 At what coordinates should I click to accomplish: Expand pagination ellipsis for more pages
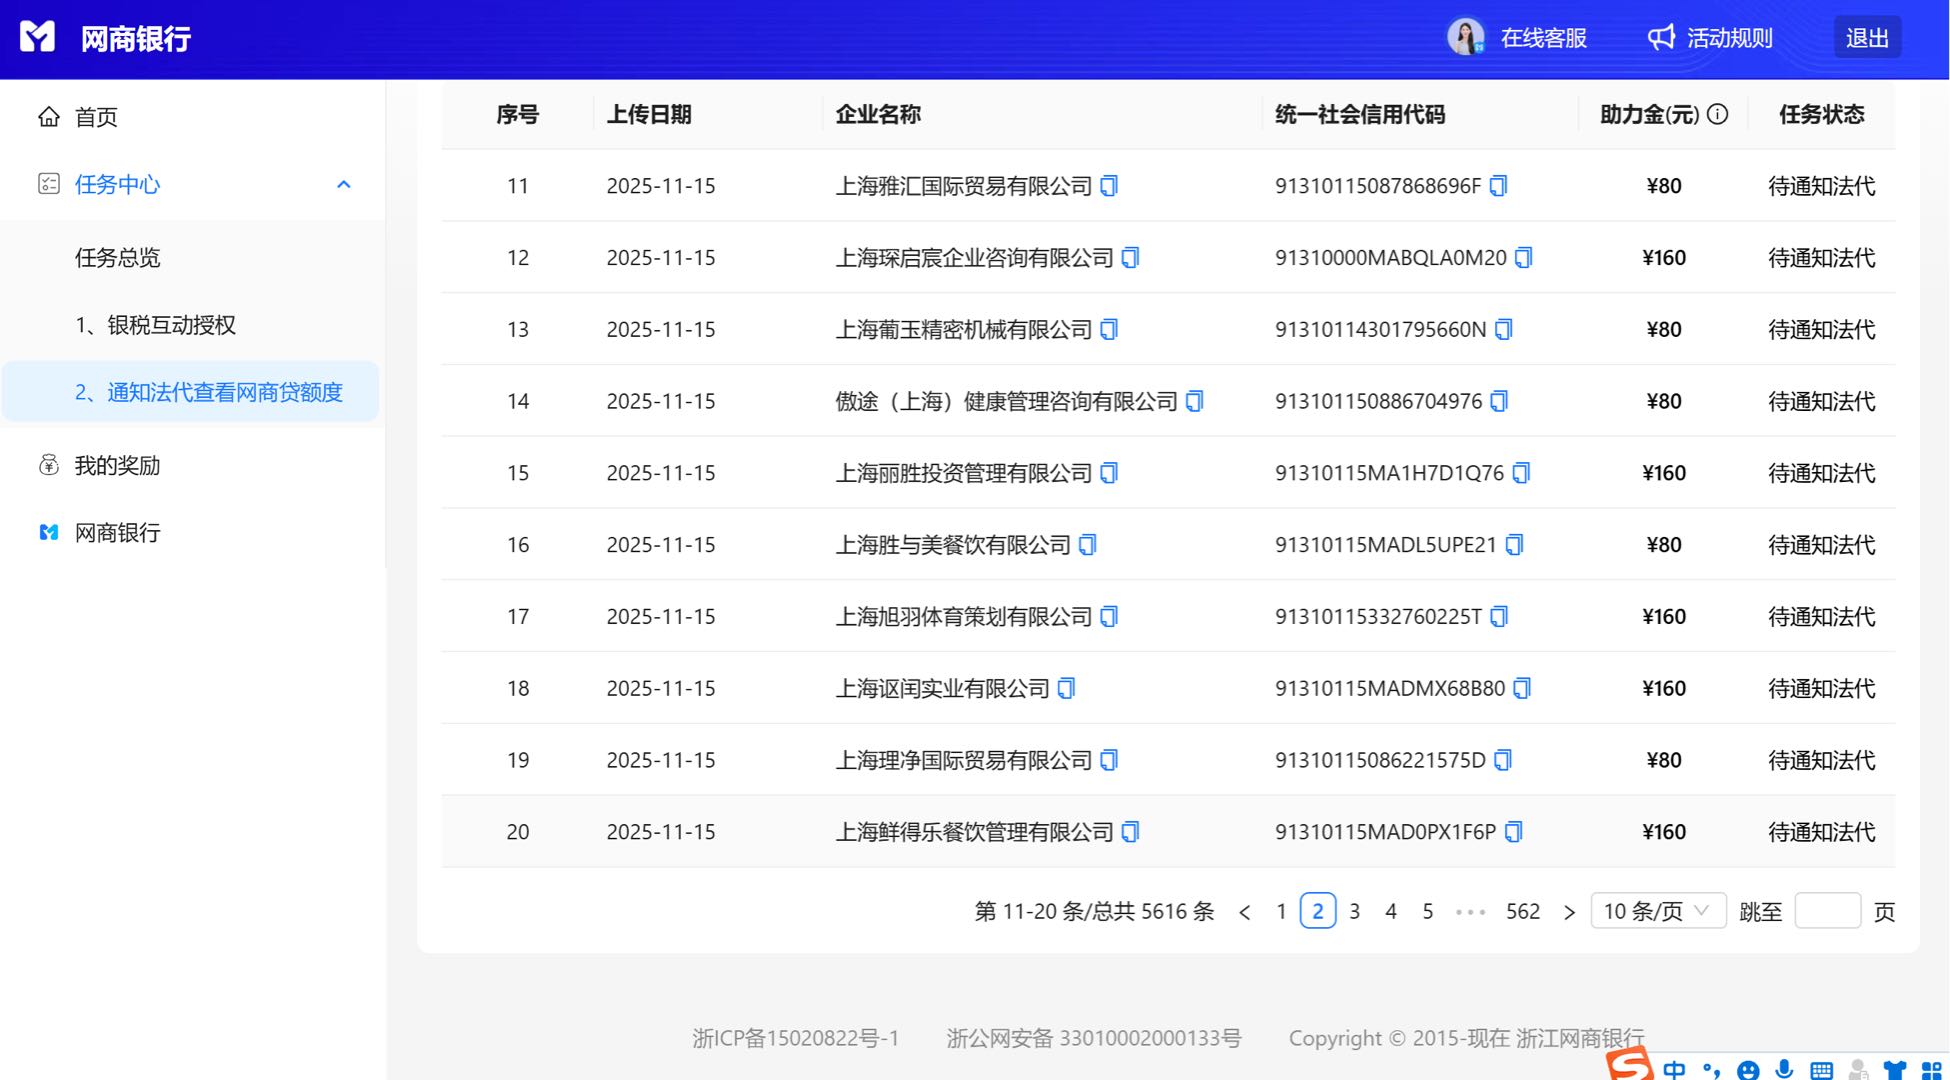pos(1470,911)
